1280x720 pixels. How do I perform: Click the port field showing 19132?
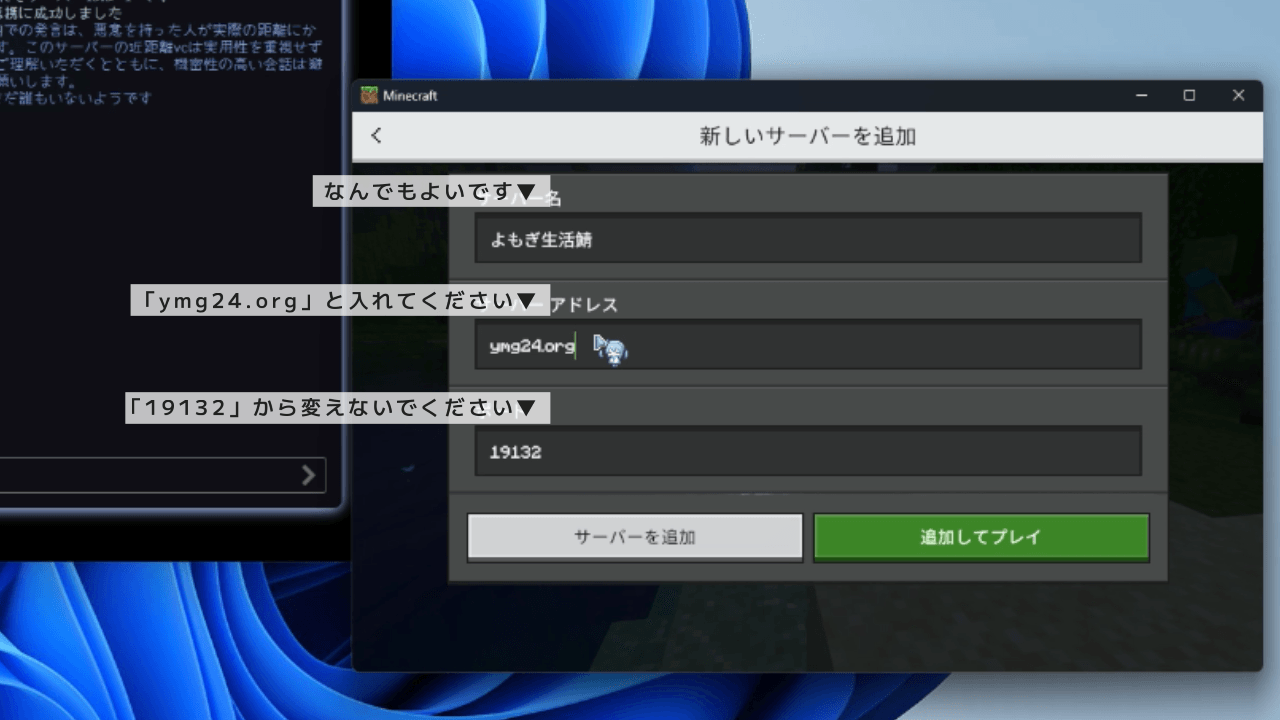coord(808,452)
